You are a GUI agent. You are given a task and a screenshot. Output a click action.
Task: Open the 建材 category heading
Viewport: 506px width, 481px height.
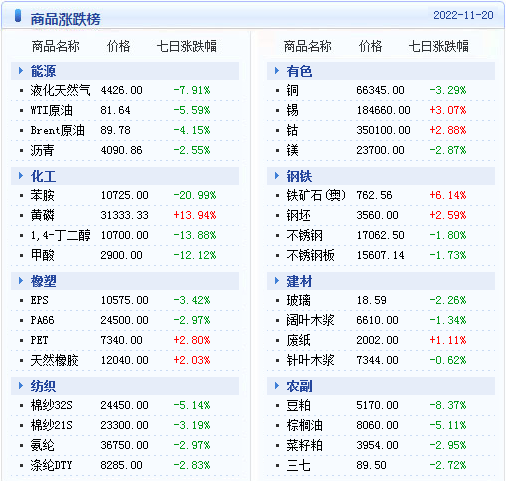point(299,281)
